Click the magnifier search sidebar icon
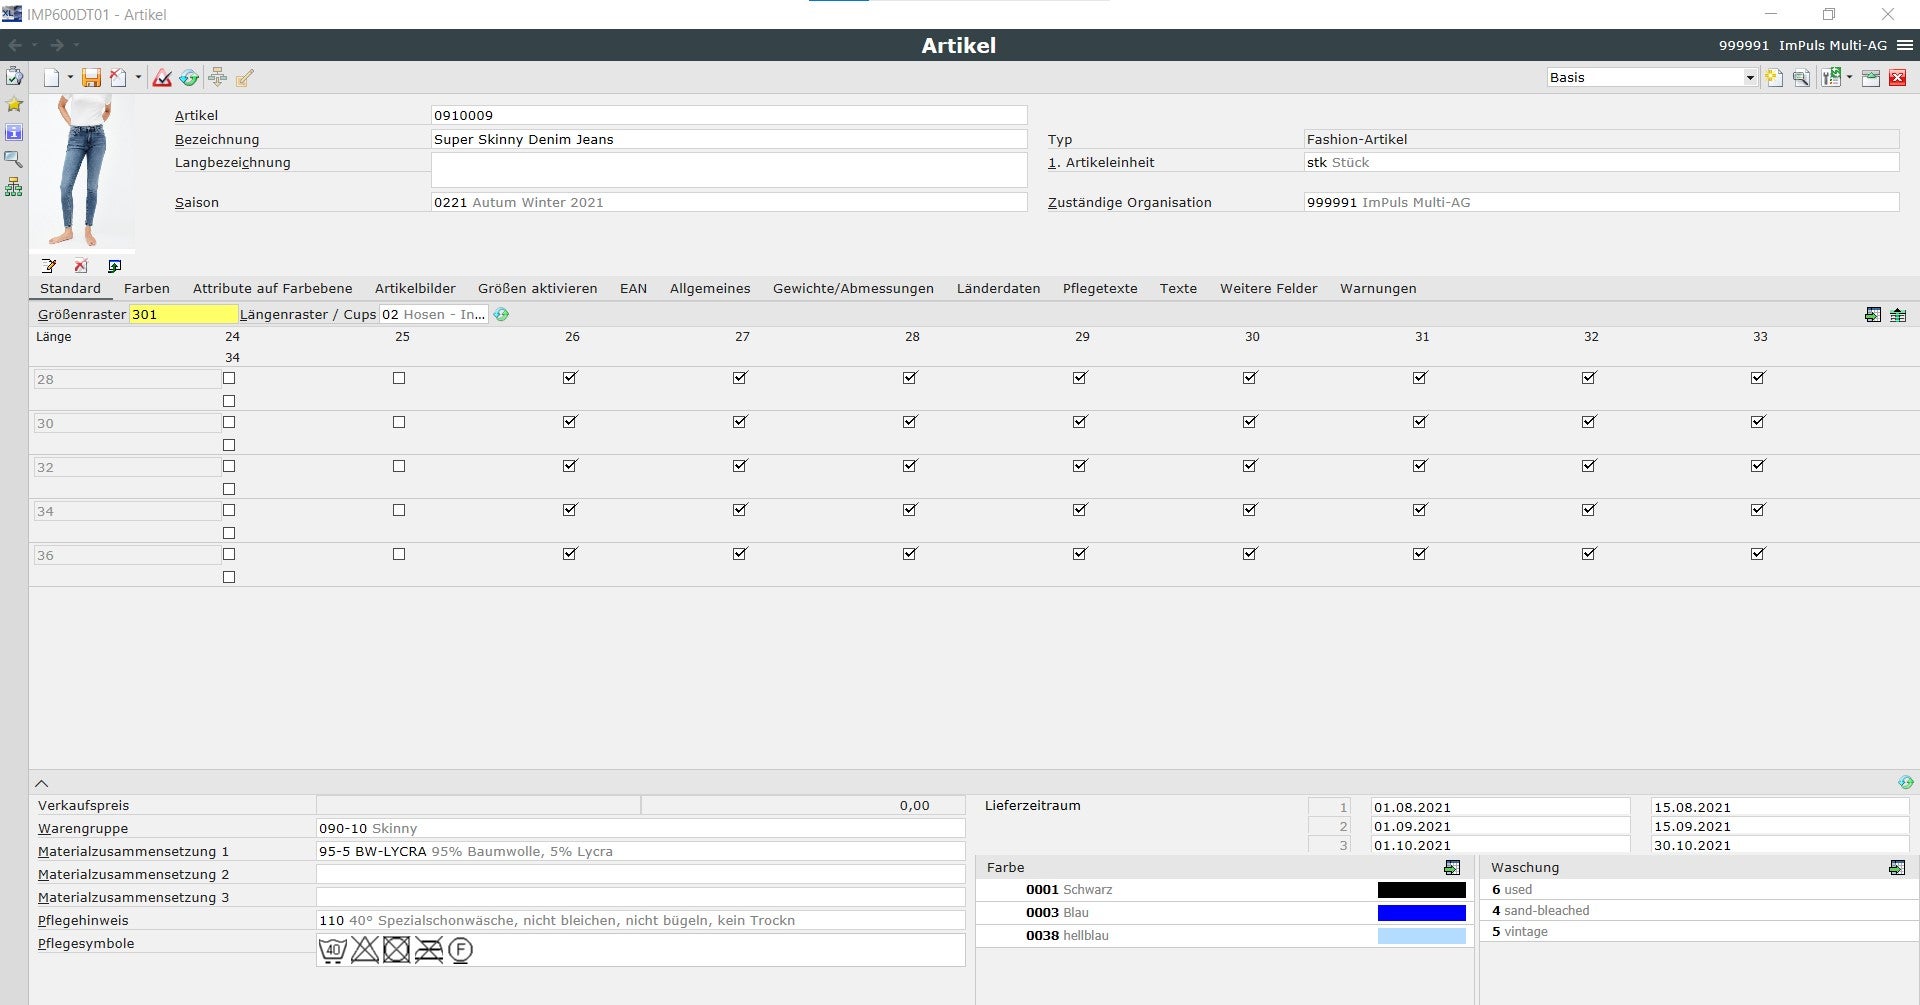Screen dimensions: 1920x1005 14,159
